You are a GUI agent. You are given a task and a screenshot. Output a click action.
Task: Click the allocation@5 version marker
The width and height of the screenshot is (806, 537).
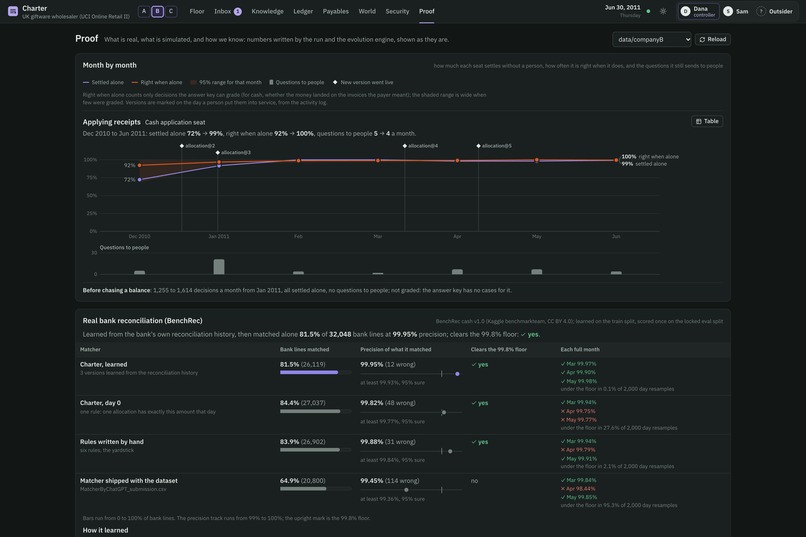pos(479,146)
